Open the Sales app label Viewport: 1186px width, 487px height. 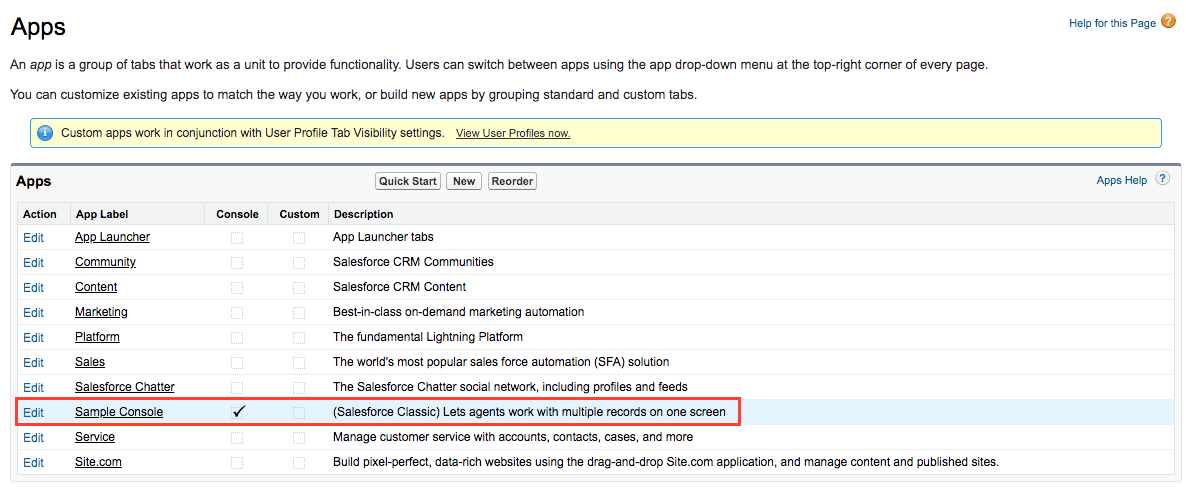click(x=90, y=361)
